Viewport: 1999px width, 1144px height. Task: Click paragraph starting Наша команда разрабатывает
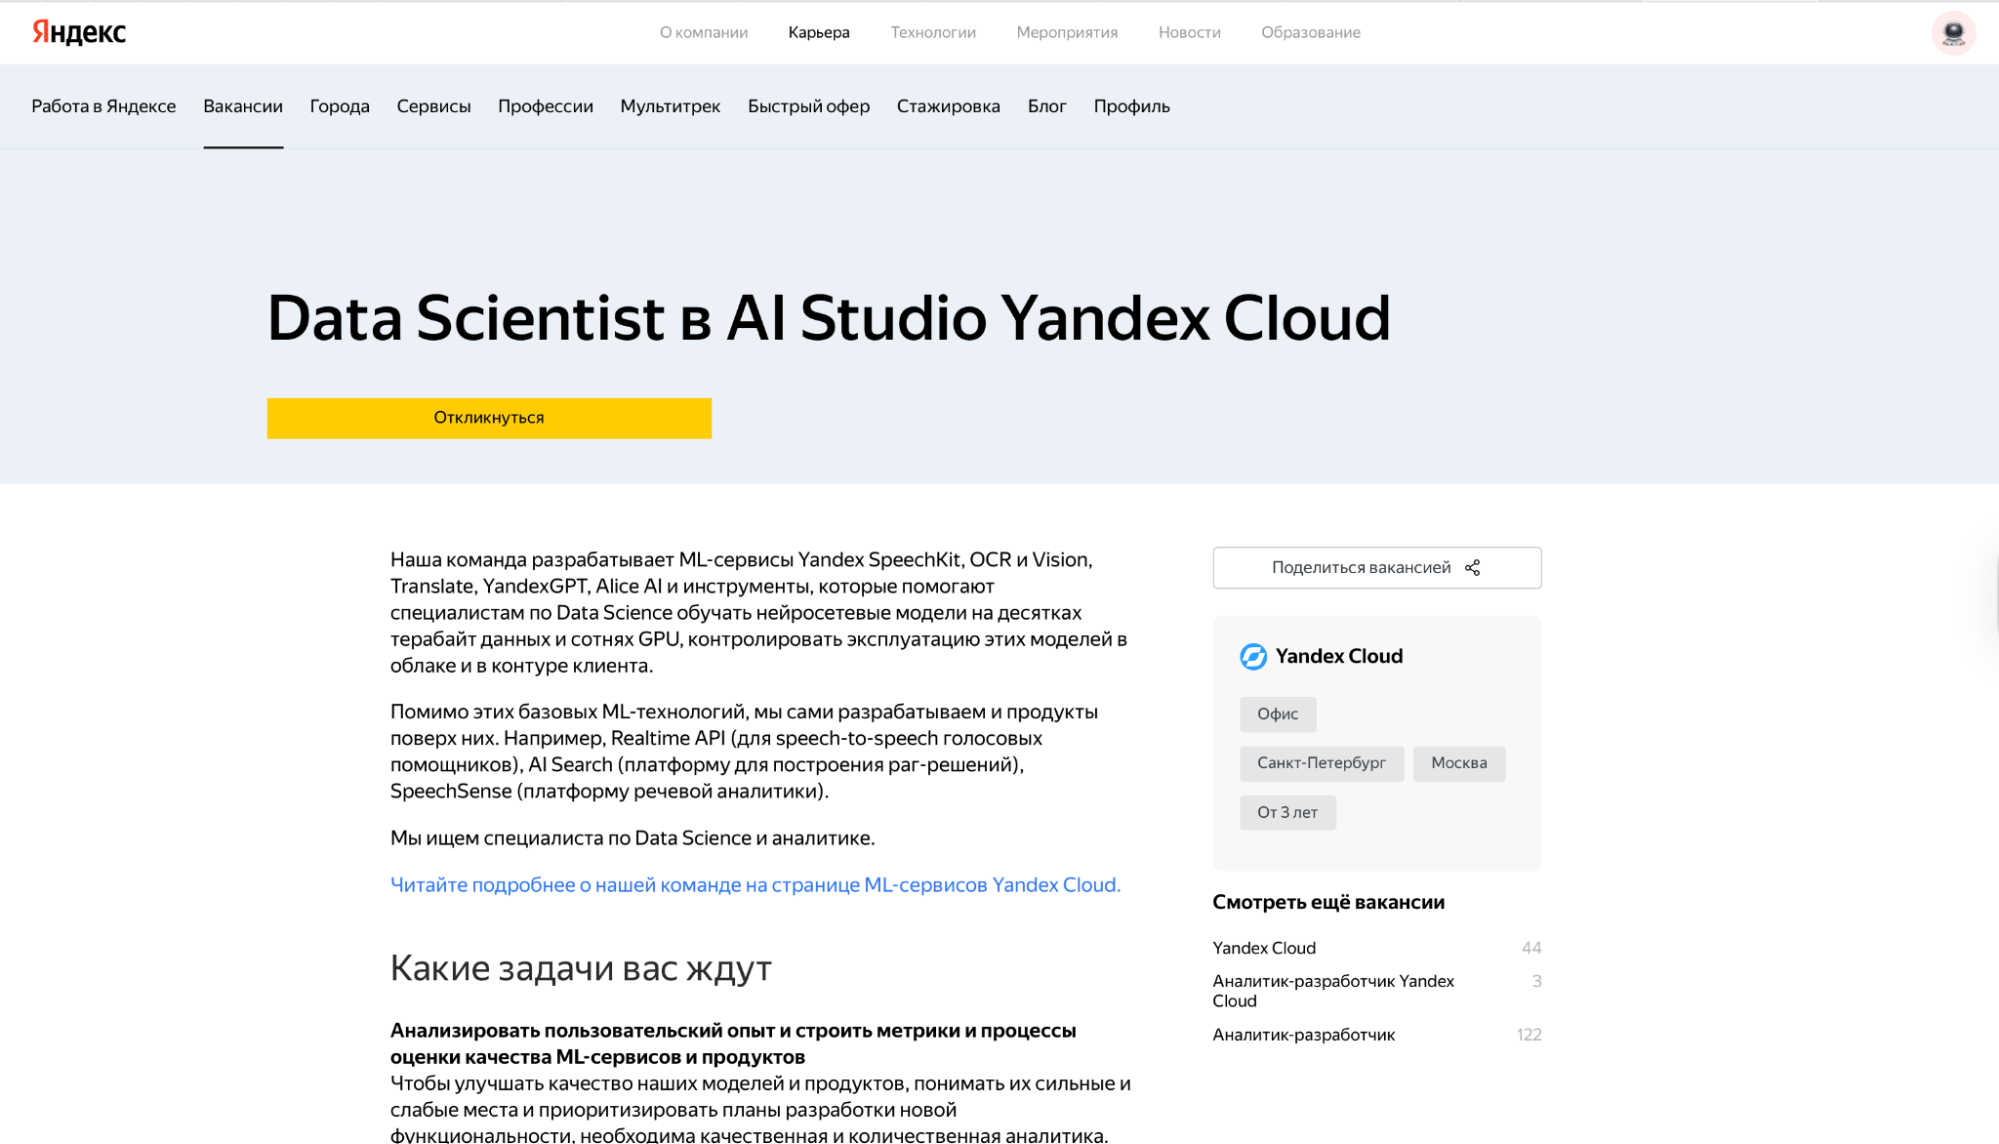tap(759, 612)
